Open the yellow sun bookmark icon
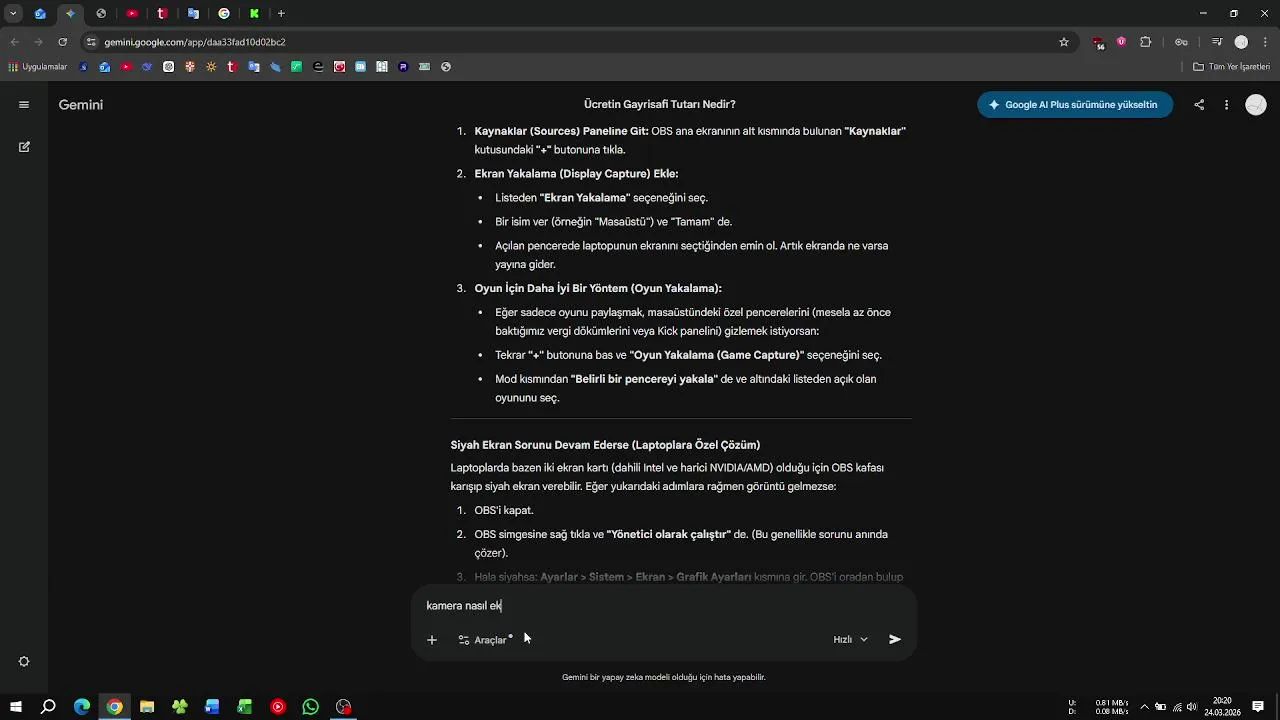The image size is (1280, 720). point(211,67)
